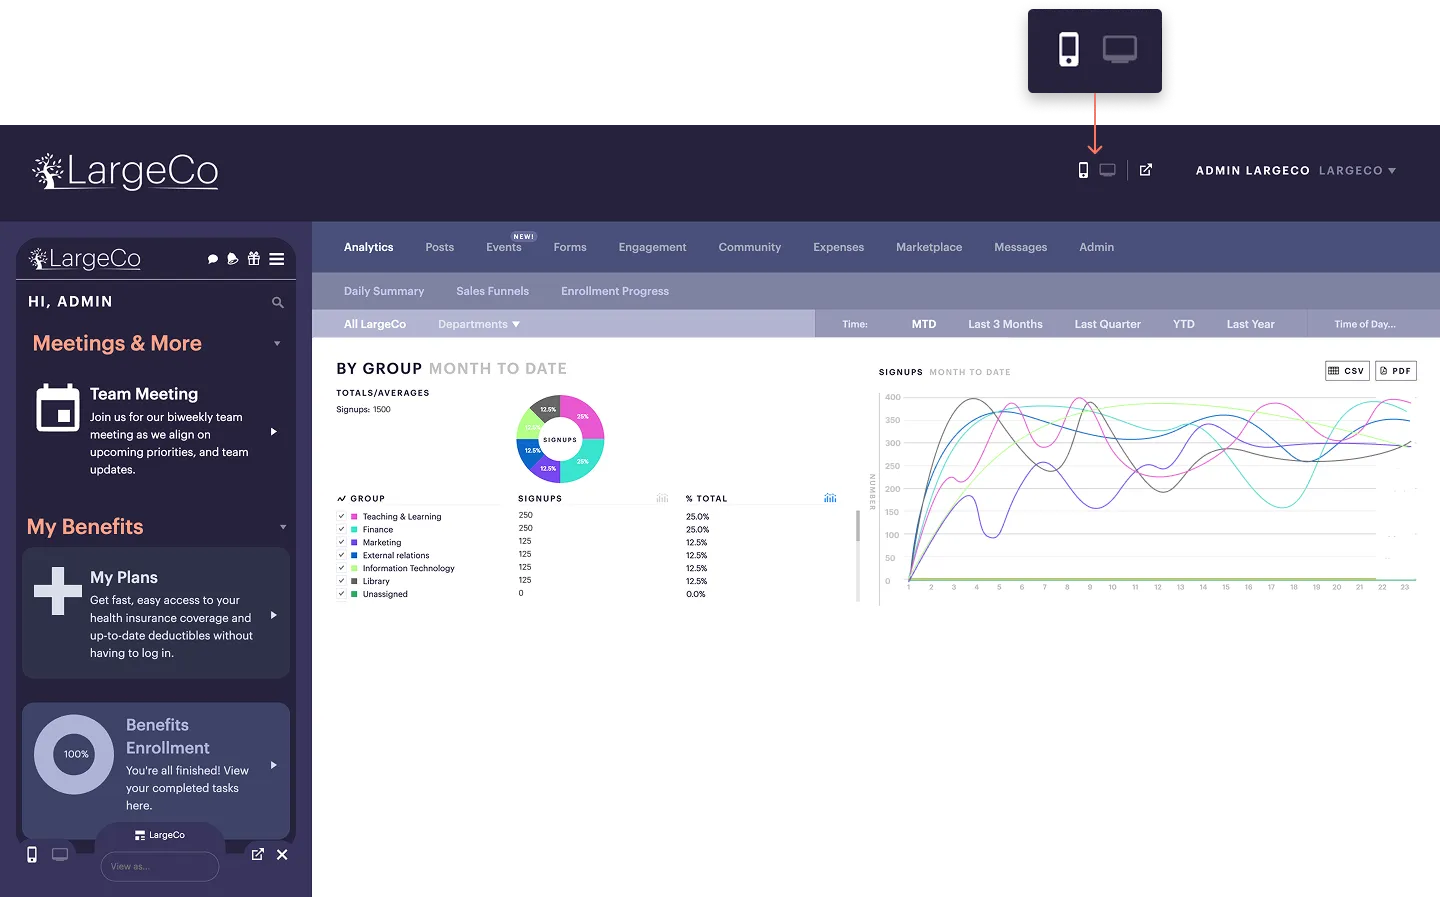Uncheck the External relations group checkbox
1440x897 pixels.
pos(341,555)
